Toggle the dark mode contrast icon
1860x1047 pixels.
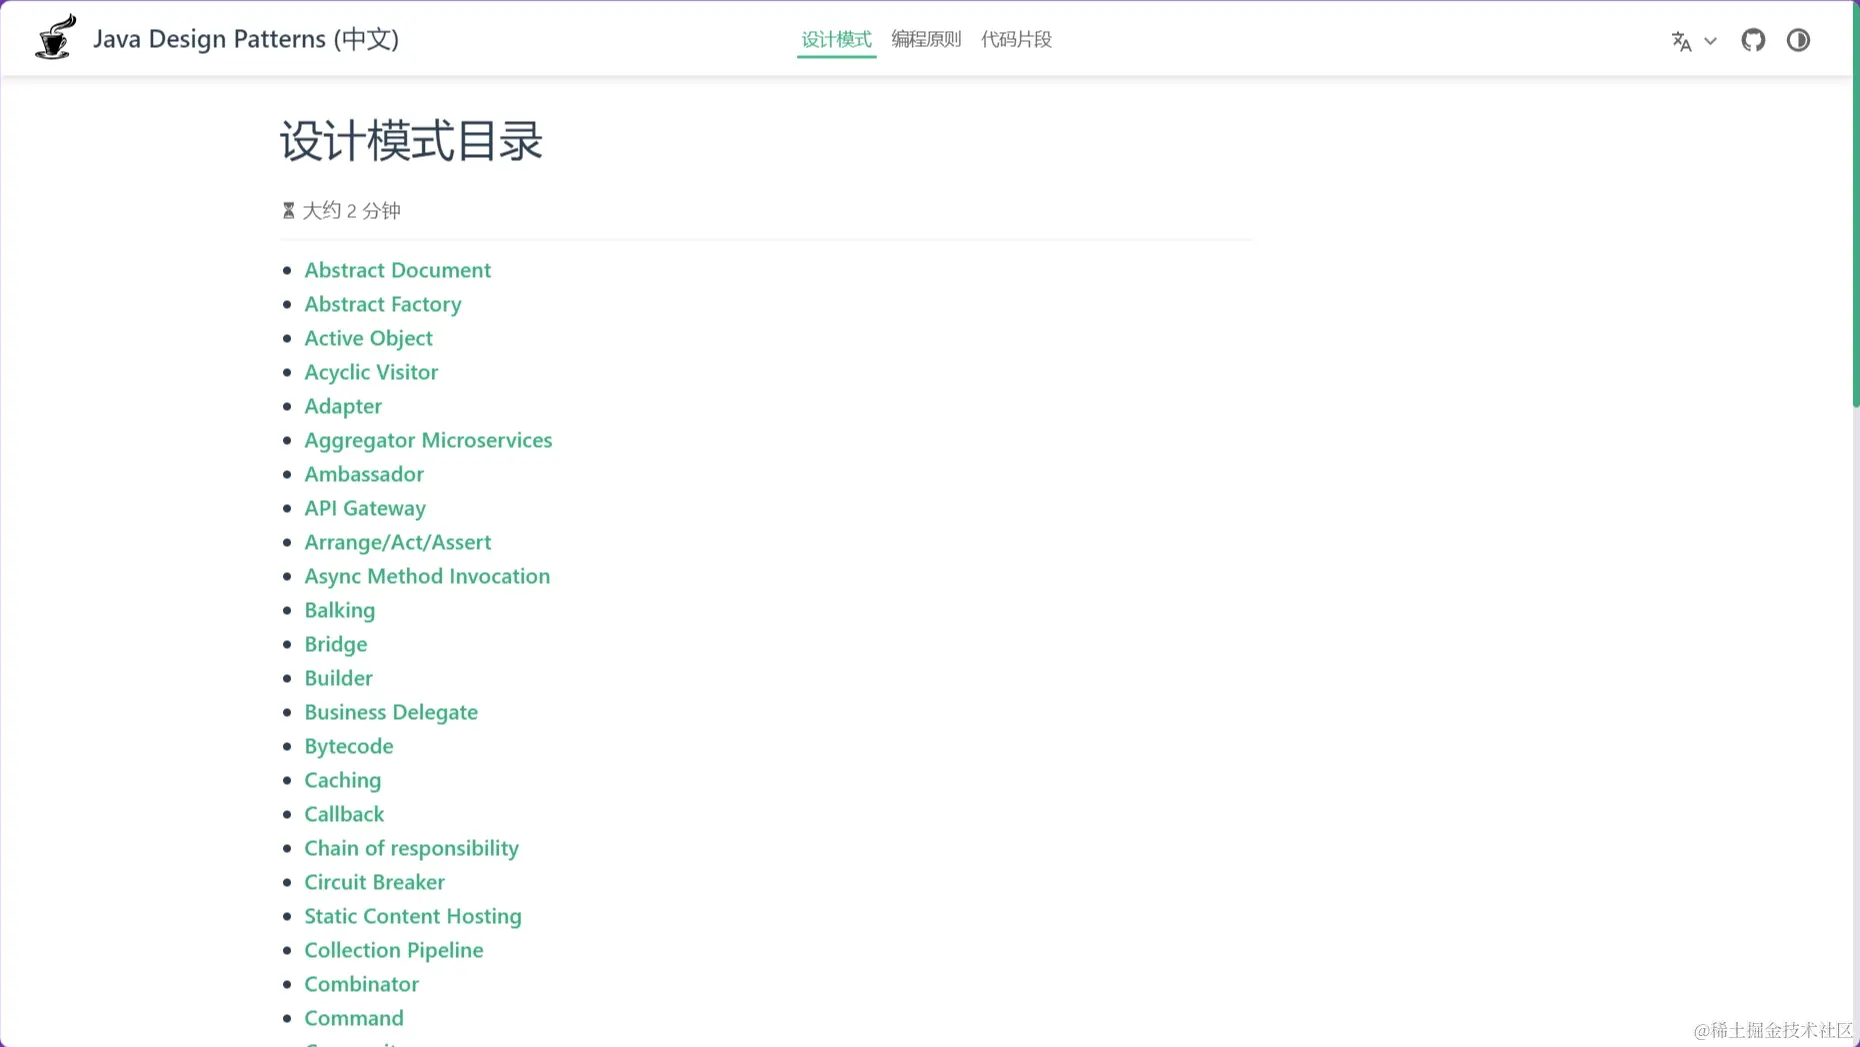1798,40
